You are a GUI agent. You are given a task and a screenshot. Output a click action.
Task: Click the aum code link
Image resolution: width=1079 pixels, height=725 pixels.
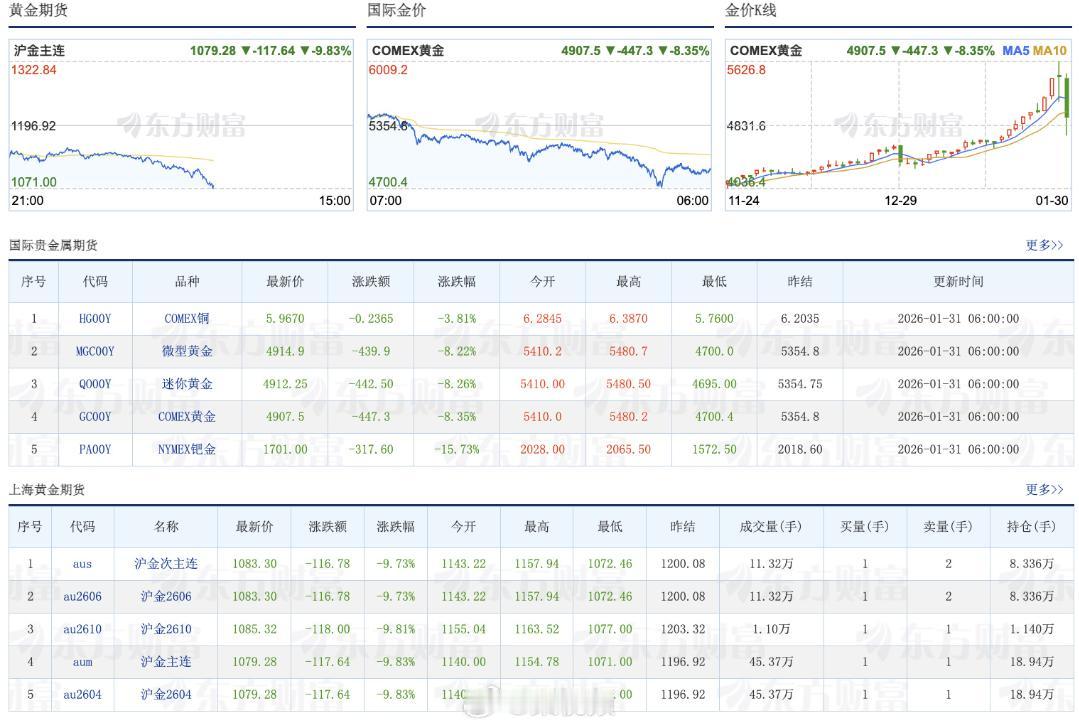point(82,662)
